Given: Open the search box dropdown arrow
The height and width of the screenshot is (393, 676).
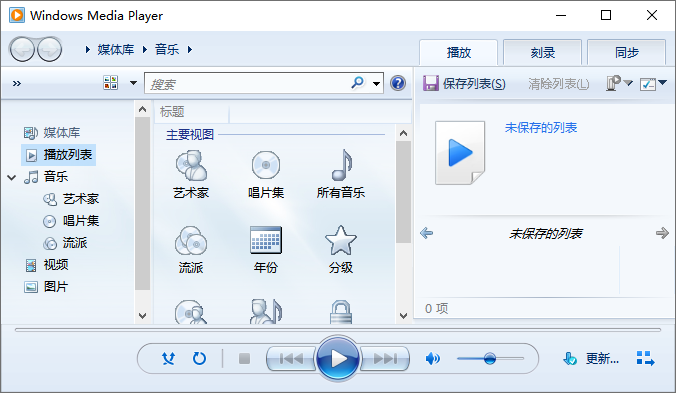Looking at the screenshot, I should tap(376, 84).
